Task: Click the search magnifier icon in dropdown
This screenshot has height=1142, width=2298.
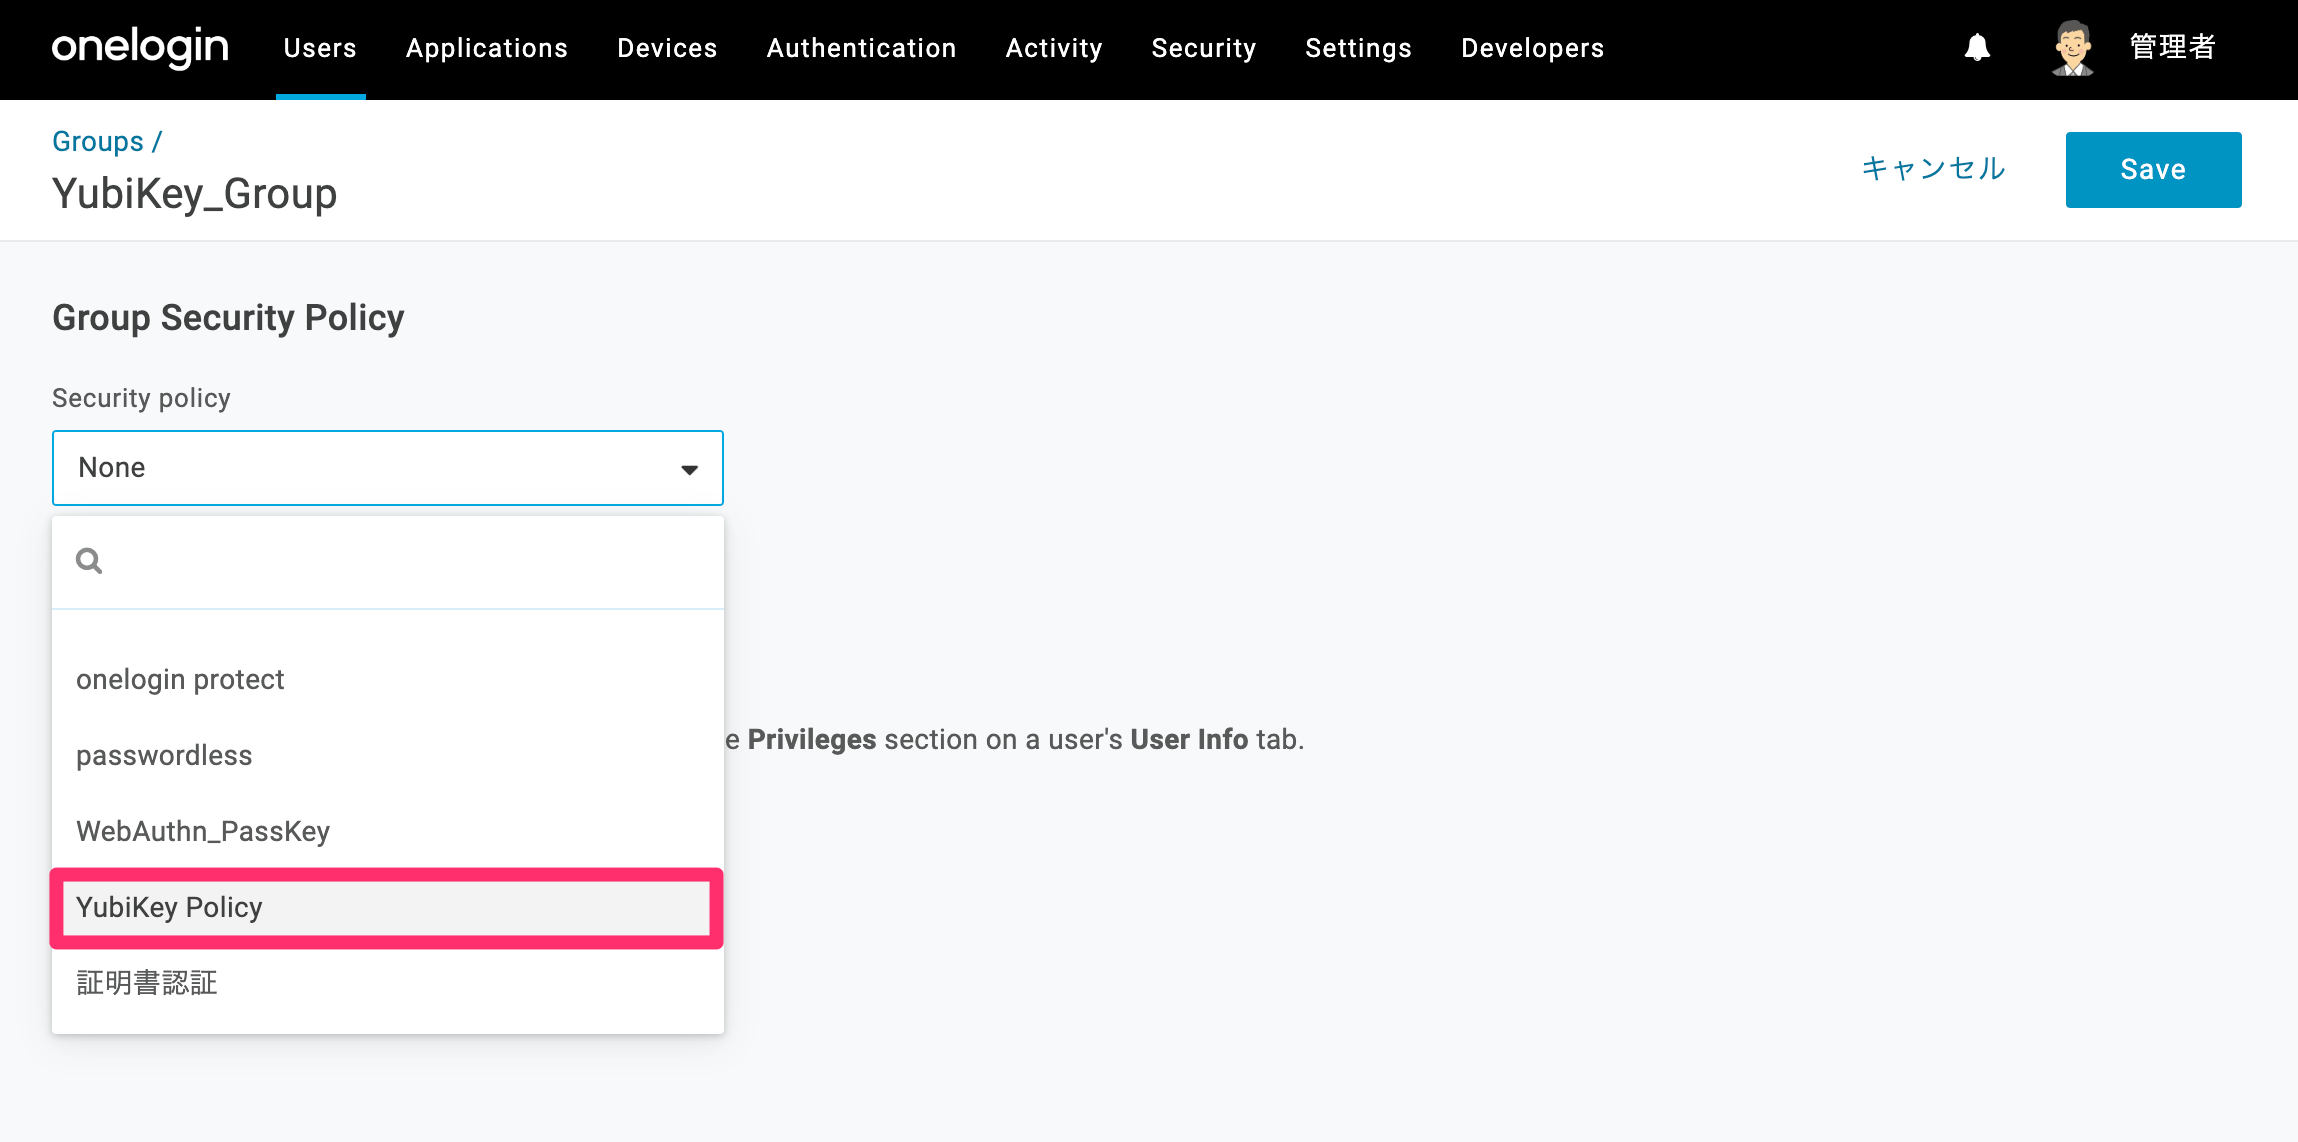Action: [x=89, y=561]
